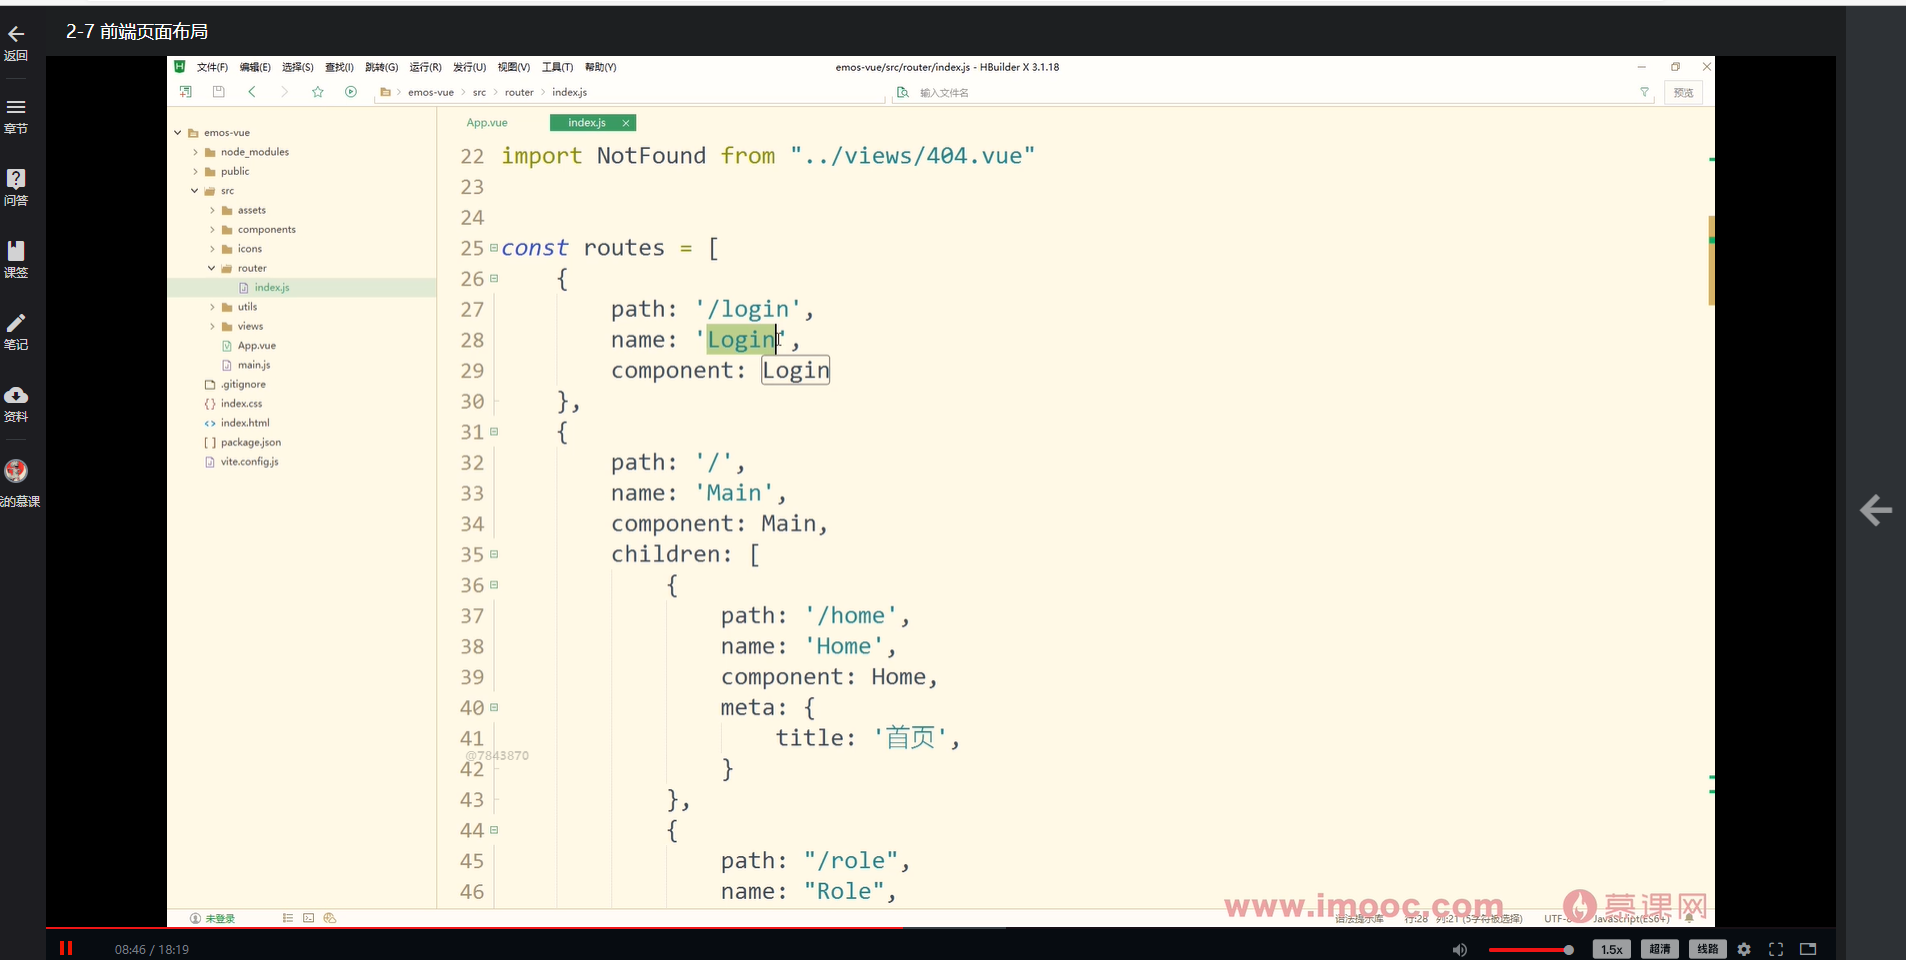Click the player settings gear icon
The image size is (1906, 960).
[1744, 949]
